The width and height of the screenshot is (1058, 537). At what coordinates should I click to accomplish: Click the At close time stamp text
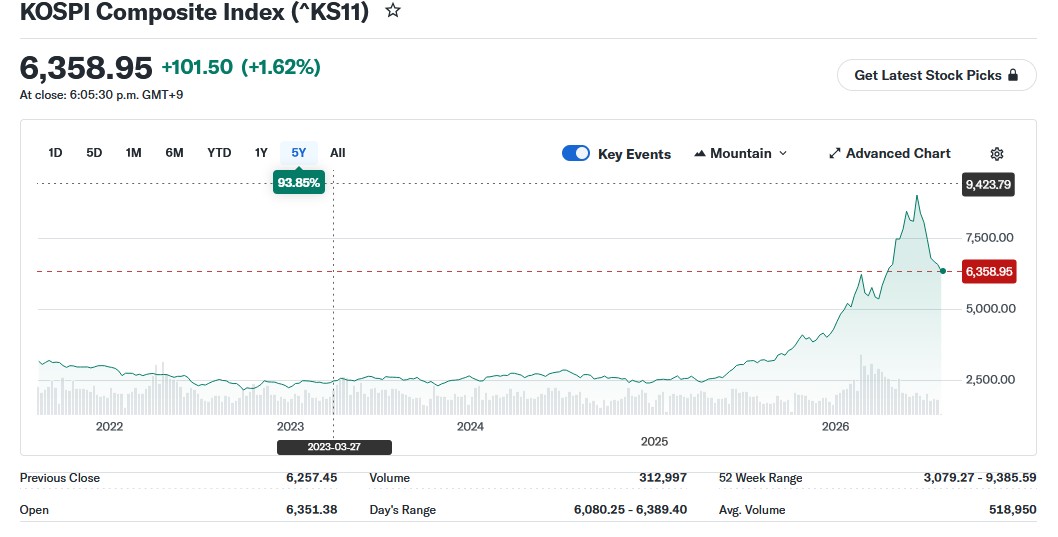101,95
